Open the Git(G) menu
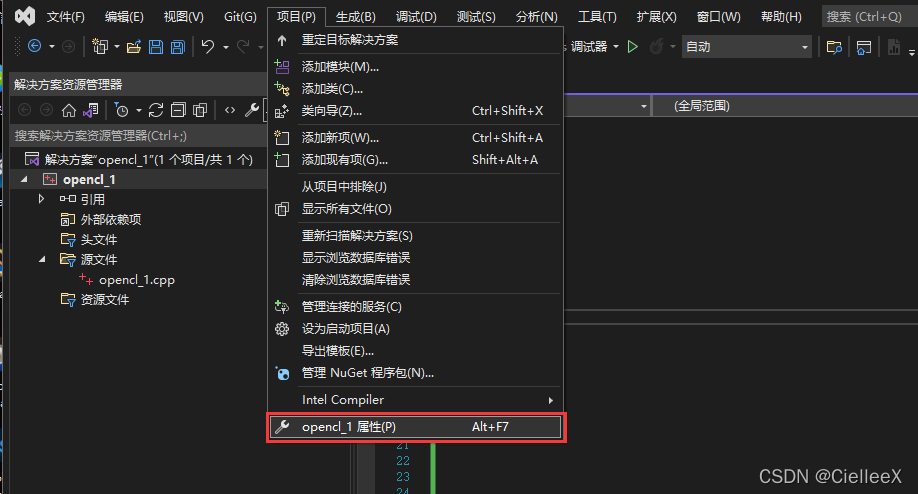The height and width of the screenshot is (494, 918). pyautogui.click(x=240, y=17)
